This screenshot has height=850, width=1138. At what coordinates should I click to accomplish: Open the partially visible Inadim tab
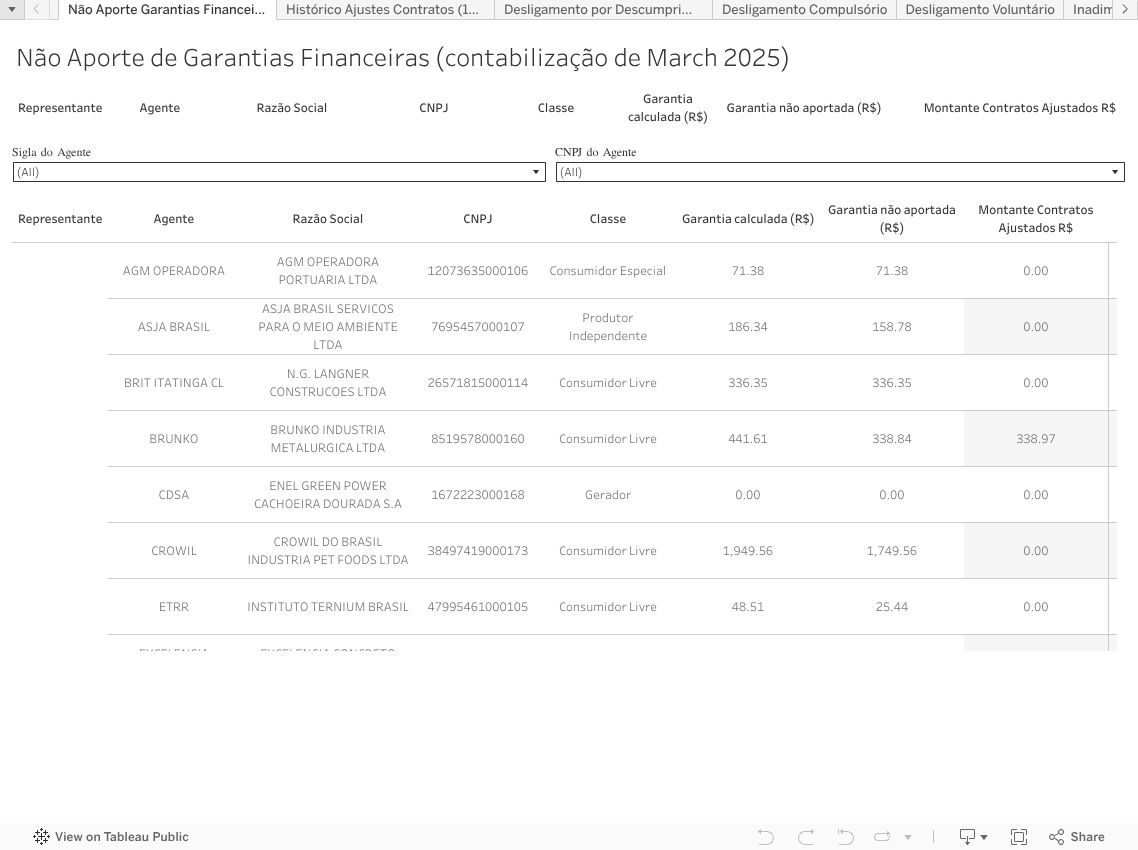(x=1091, y=9)
